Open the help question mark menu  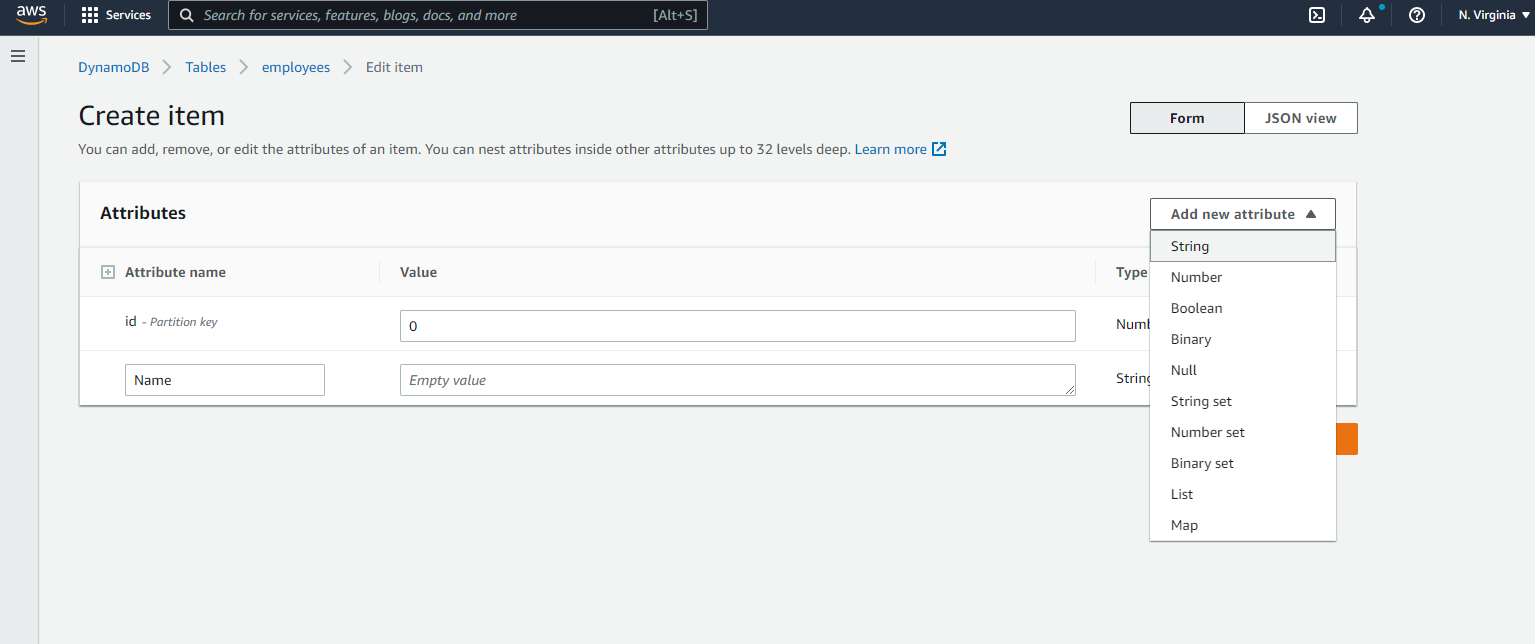(x=1417, y=15)
